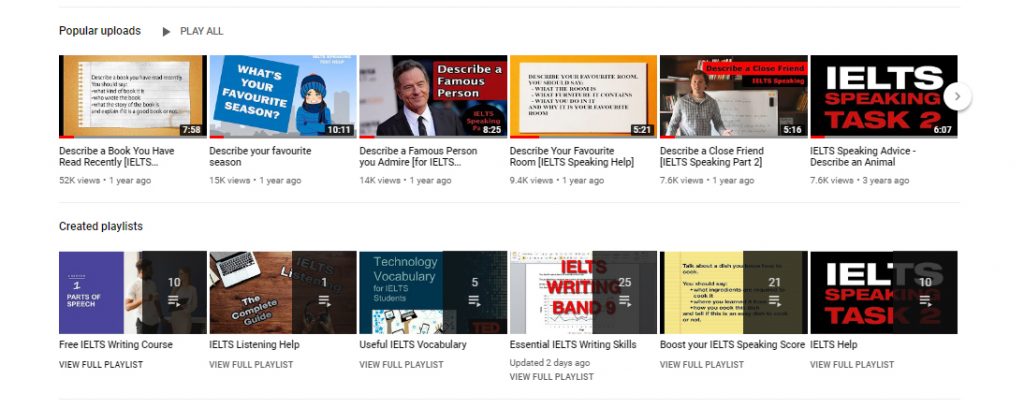Click 'Updated 2 days ago' text
Viewport: 1024px width, 408px height.
coord(550,363)
